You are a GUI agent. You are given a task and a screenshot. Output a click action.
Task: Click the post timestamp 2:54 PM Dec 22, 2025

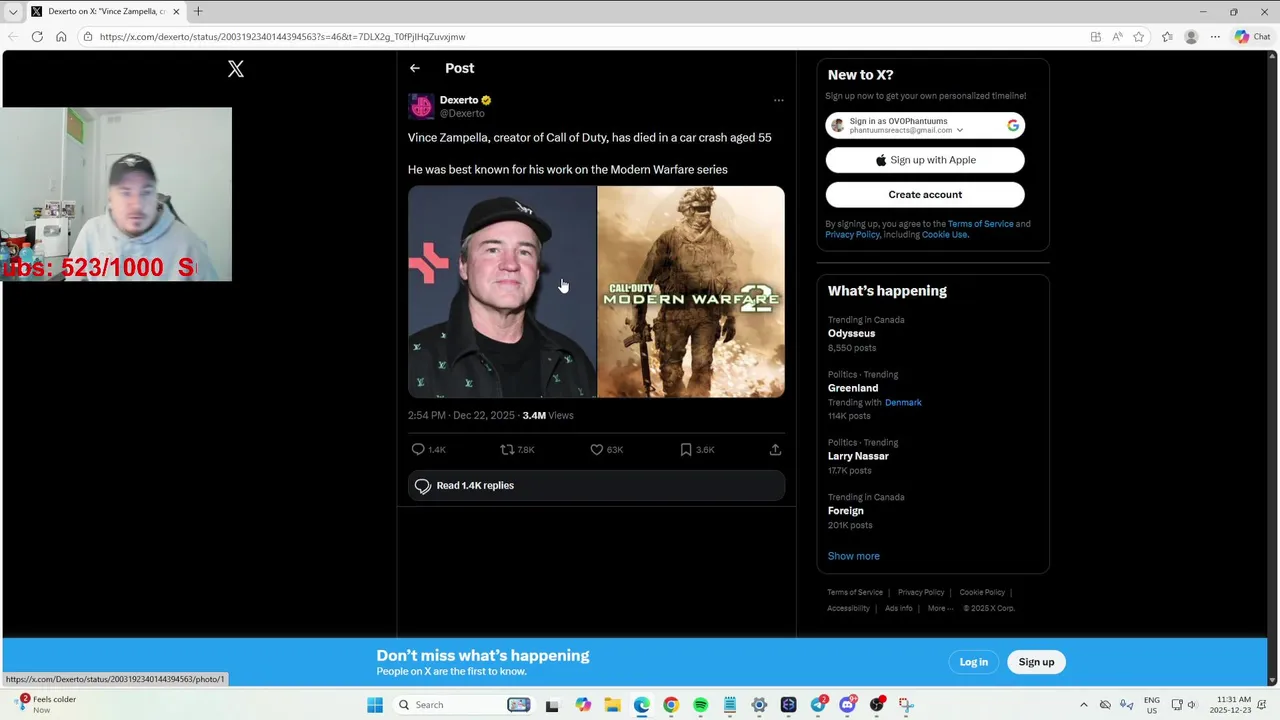pos(461,416)
